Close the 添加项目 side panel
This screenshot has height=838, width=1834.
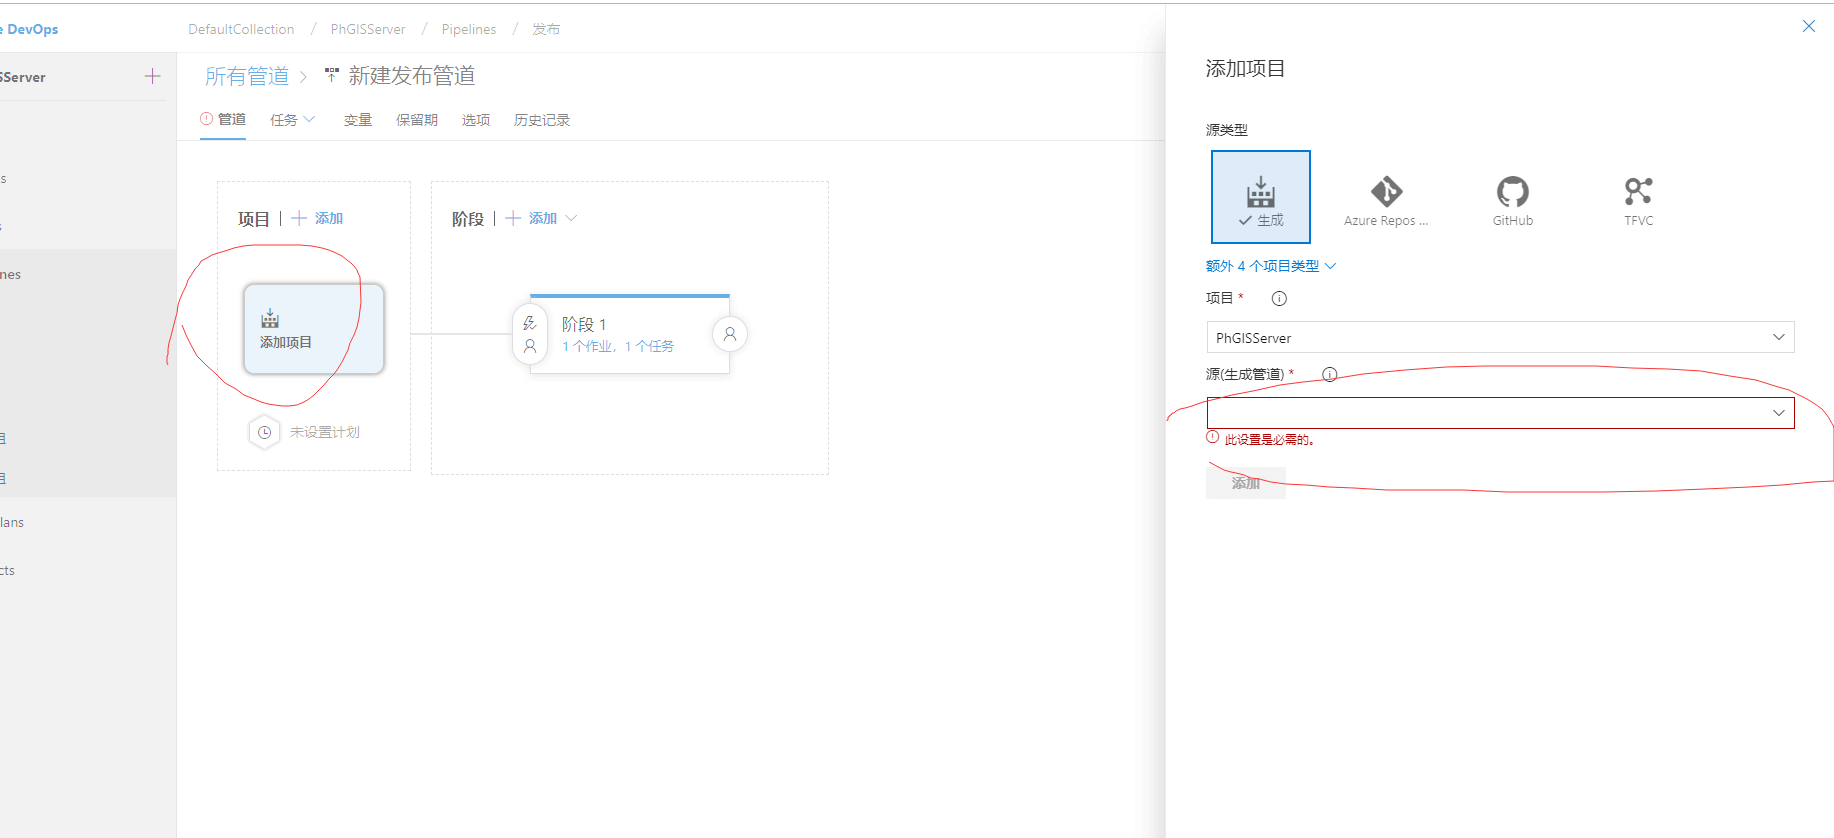click(x=1808, y=26)
